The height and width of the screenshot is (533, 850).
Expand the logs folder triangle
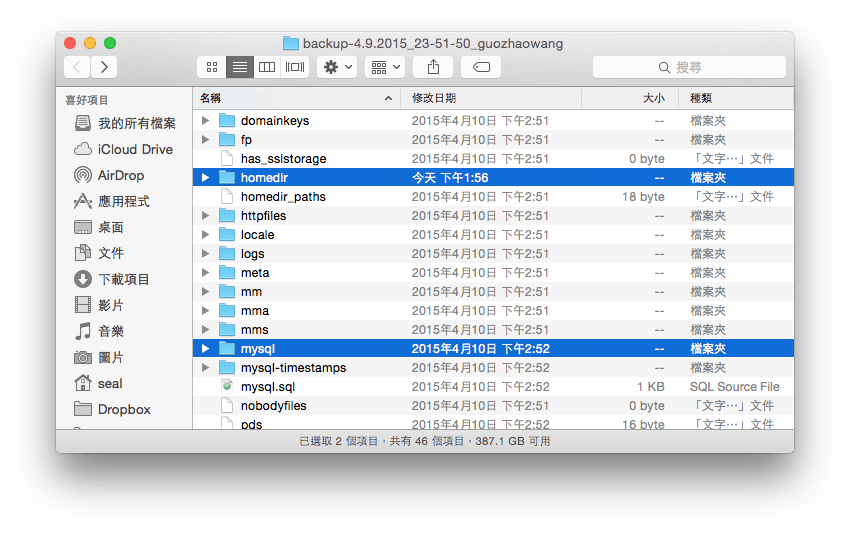205,253
